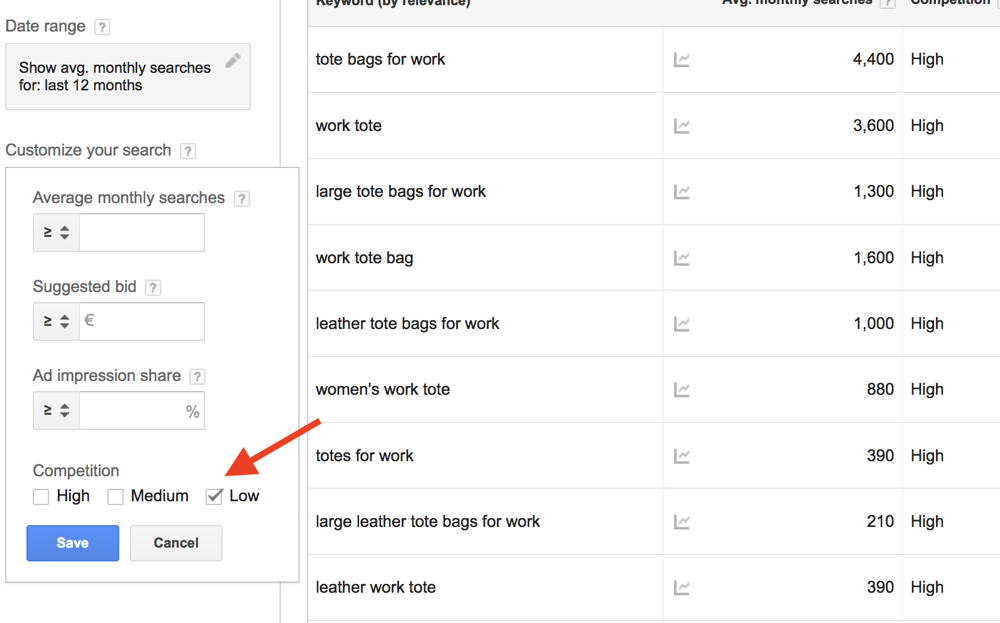The image size is (1000, 623).
Task: Edit date range using the pencil icon
Action: [233, 61]
